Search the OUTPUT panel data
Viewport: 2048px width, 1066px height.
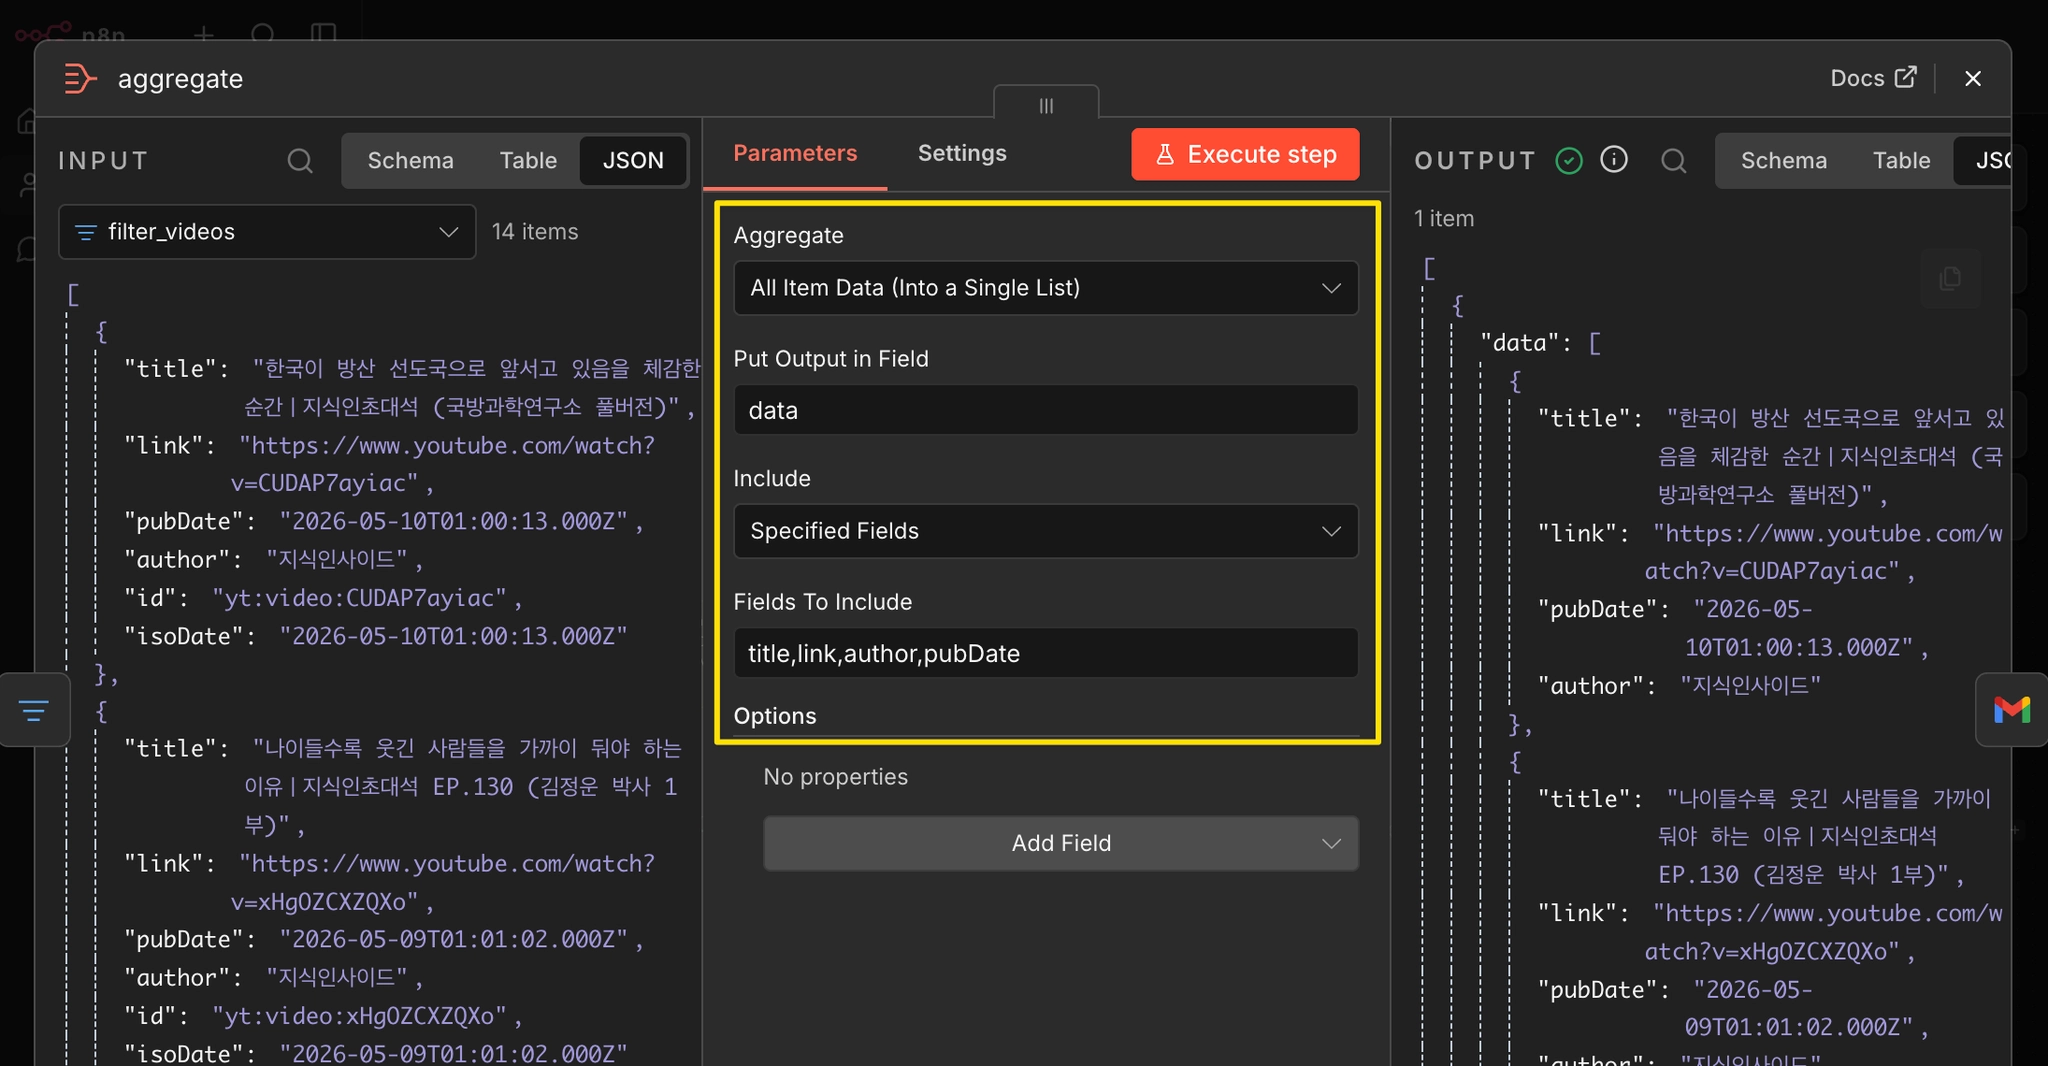[1673, 161]
